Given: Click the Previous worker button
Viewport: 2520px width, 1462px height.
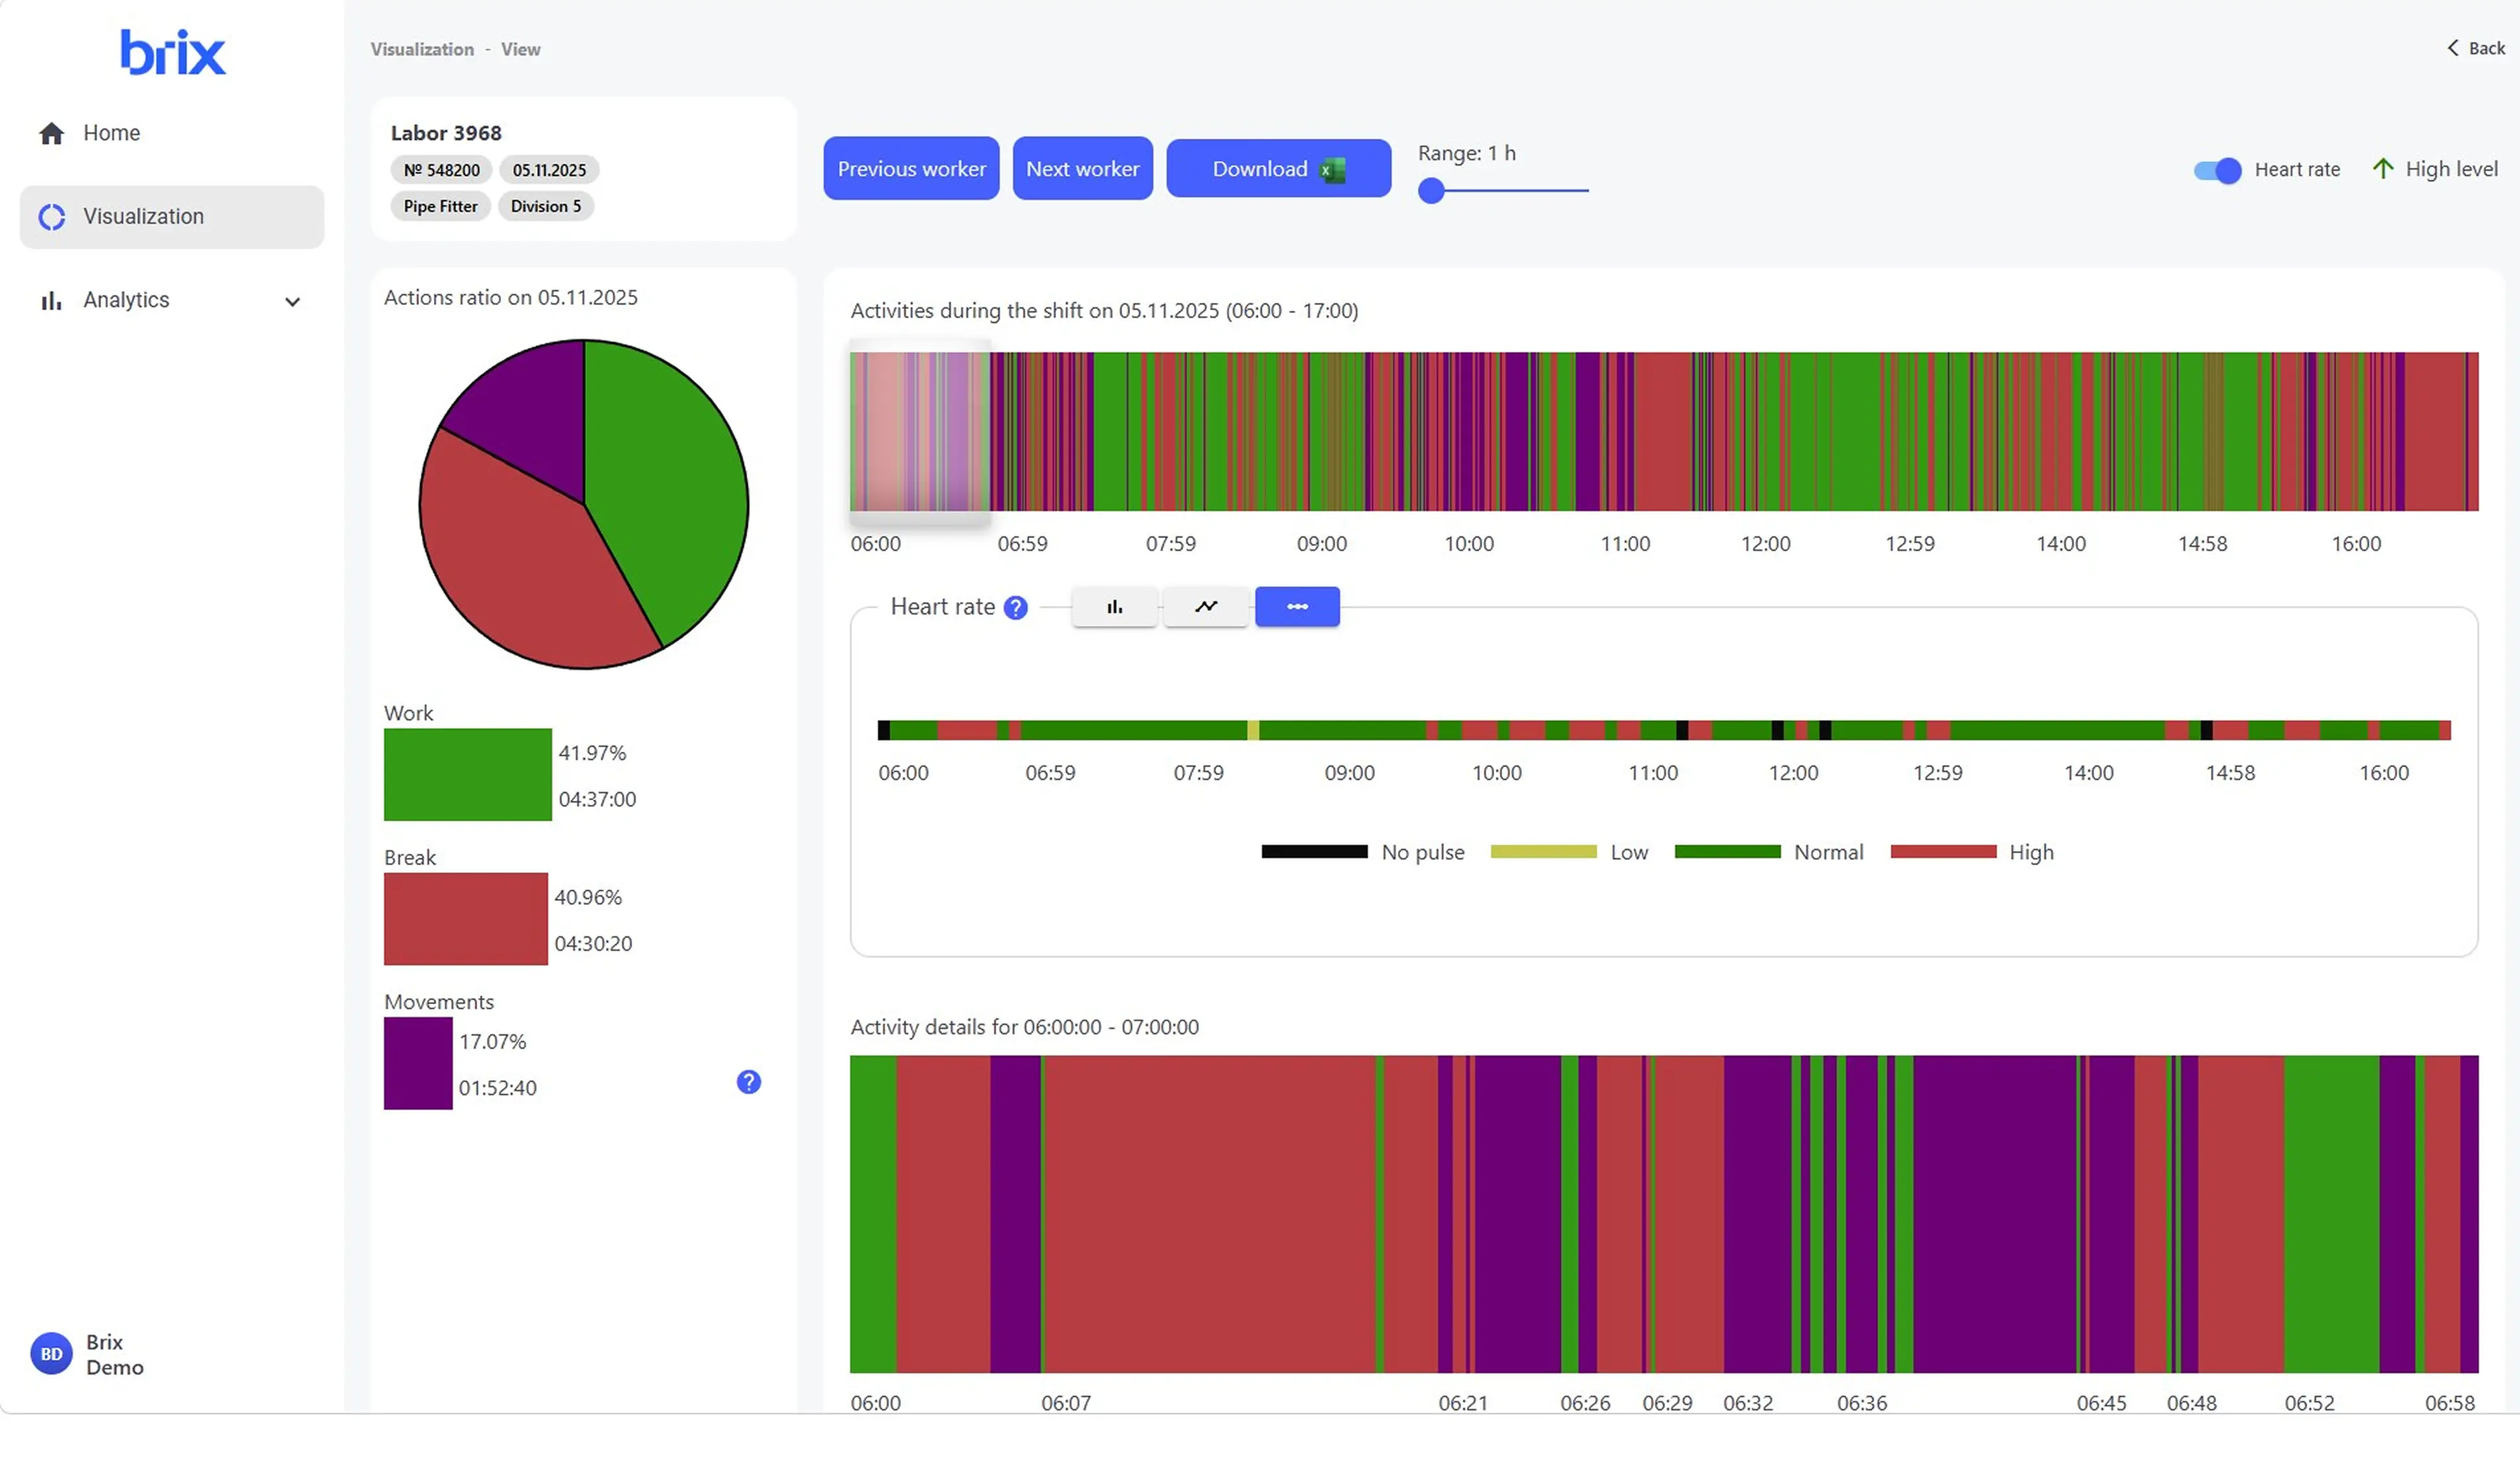Looking at the screenshot, I should [x=911, y=169].
